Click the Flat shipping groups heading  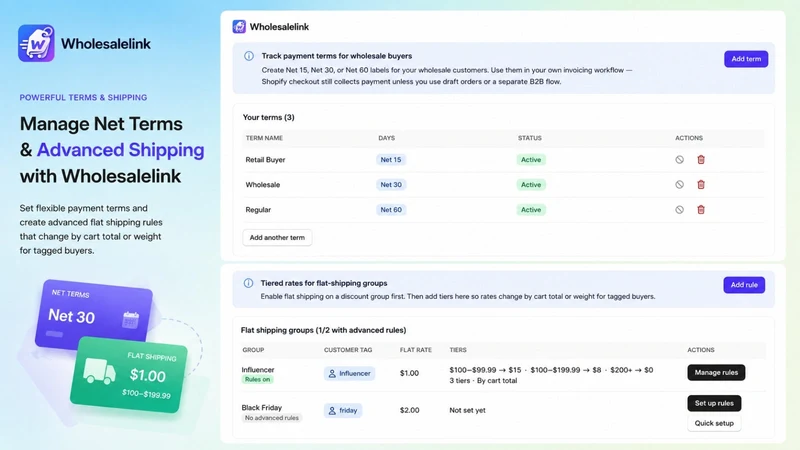point(323,330)
